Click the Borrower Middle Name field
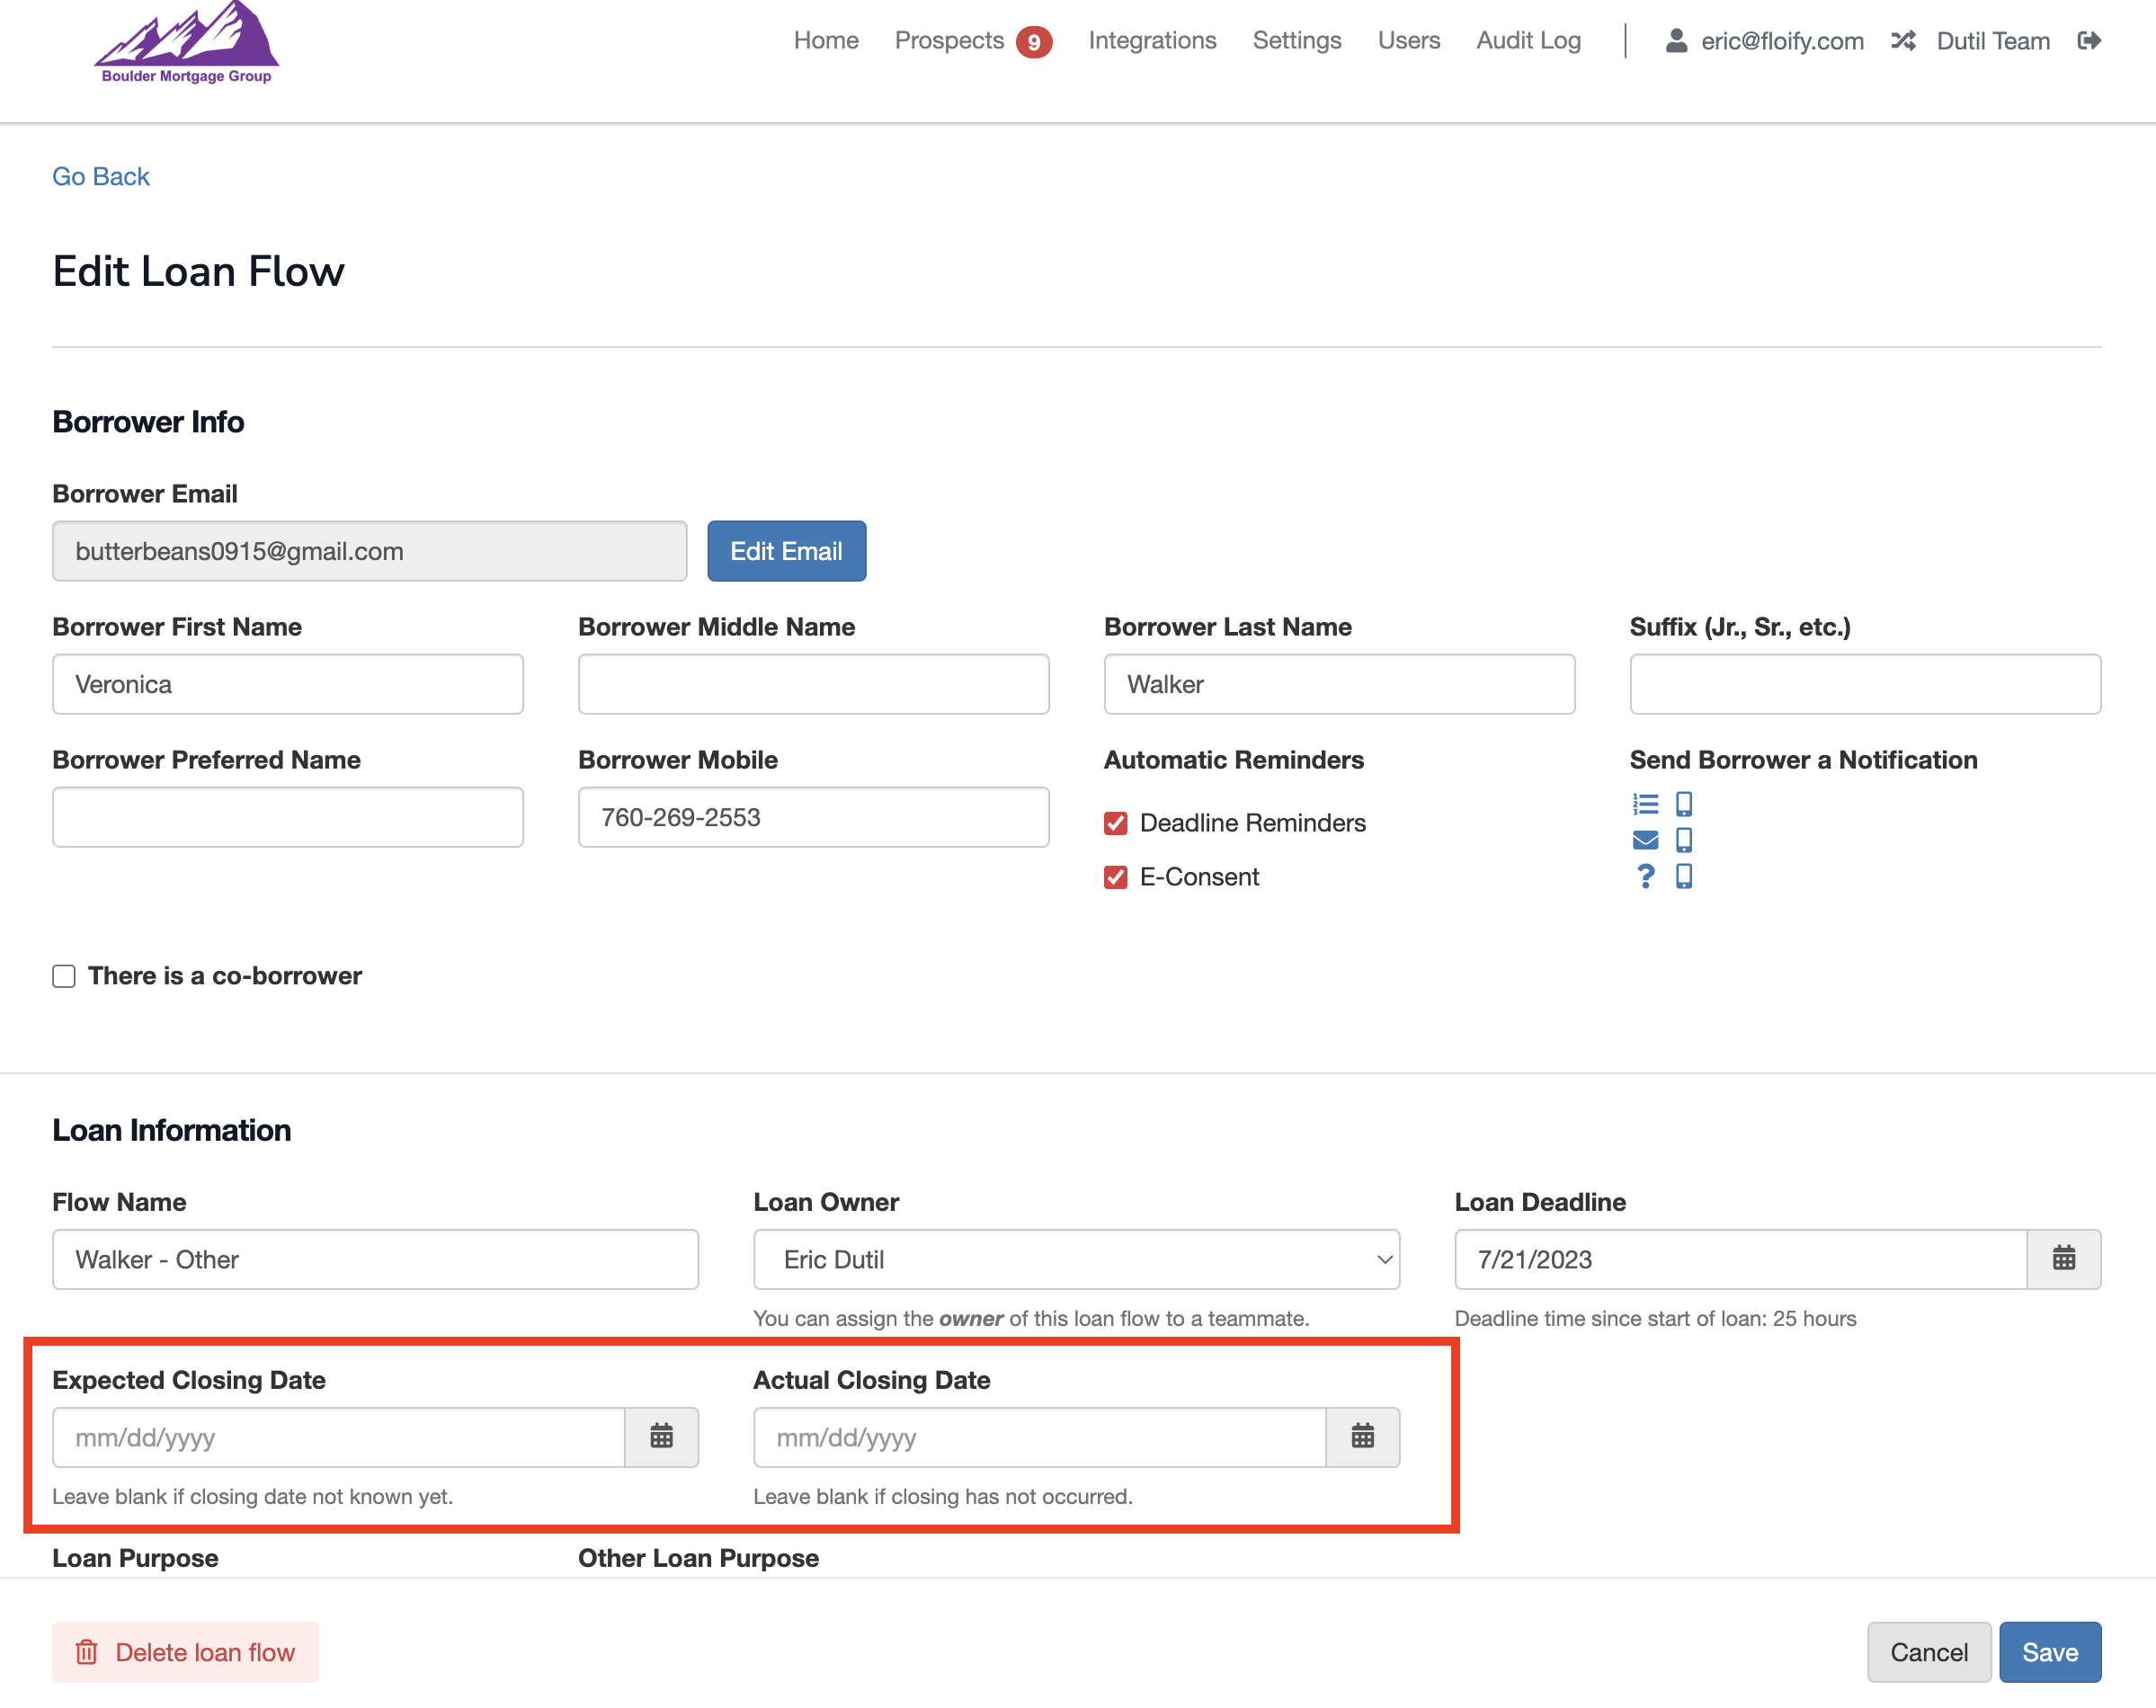Screen dimensions: 2156x1708 [x=813, y=684]
